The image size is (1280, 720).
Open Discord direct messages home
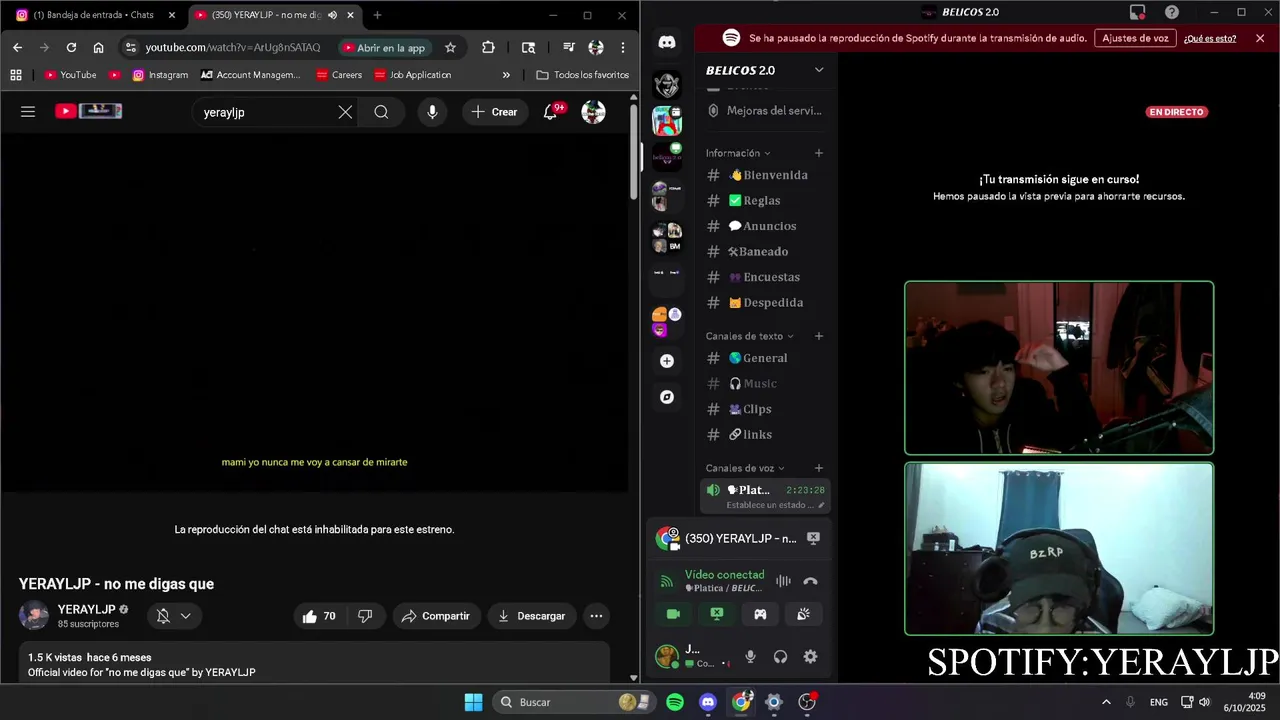pyautogui.click(x=667, y=43)
